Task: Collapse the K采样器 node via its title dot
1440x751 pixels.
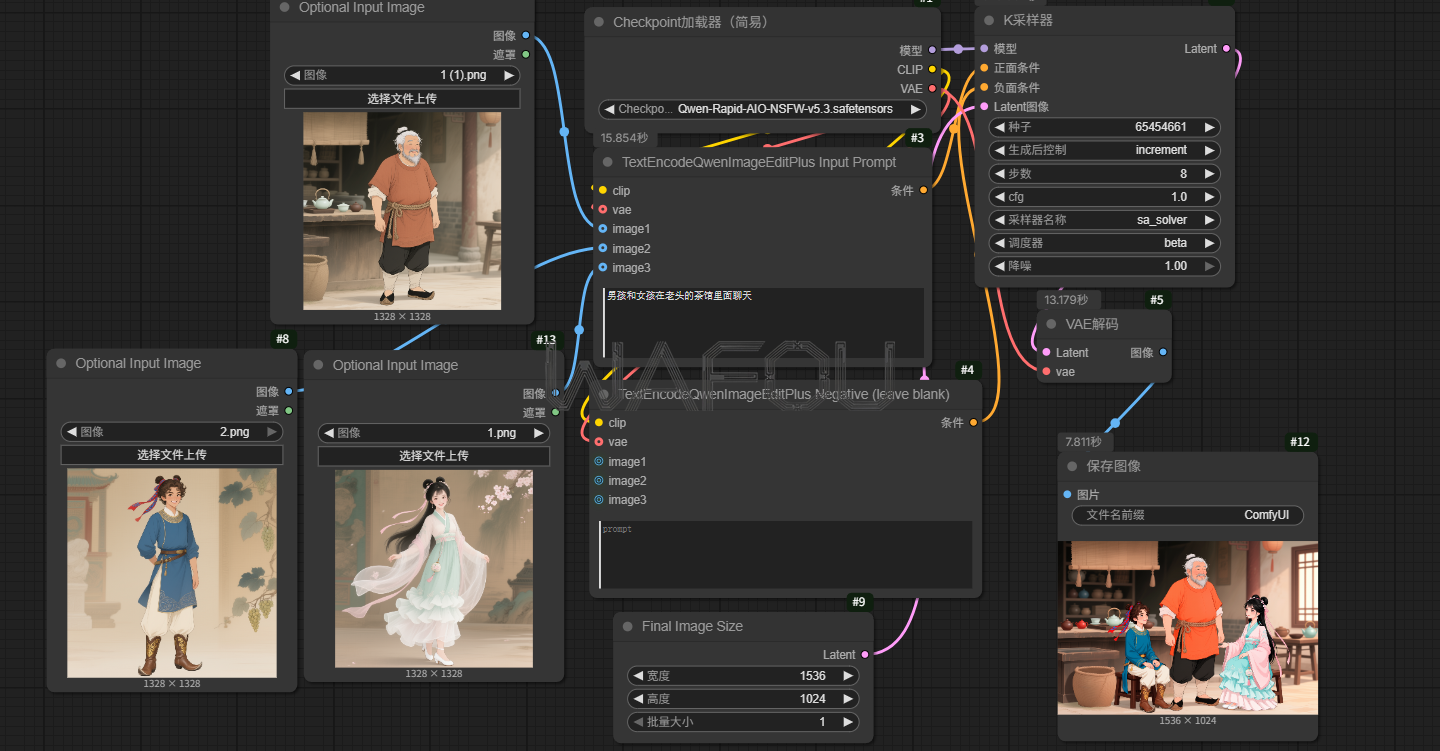Action: [x=990, y=20]
